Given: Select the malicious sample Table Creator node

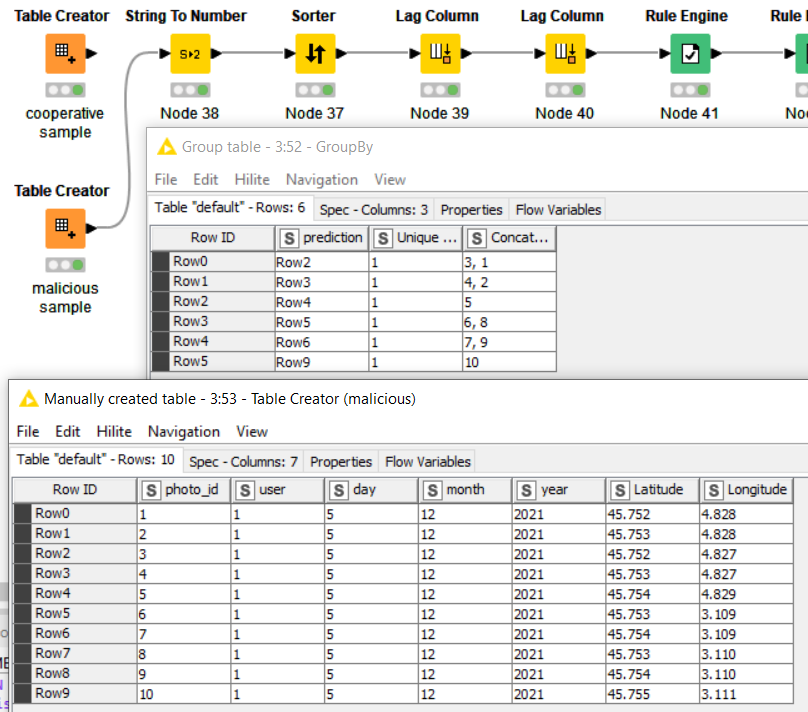Looking at the screenshot, I should click(65, 229).
